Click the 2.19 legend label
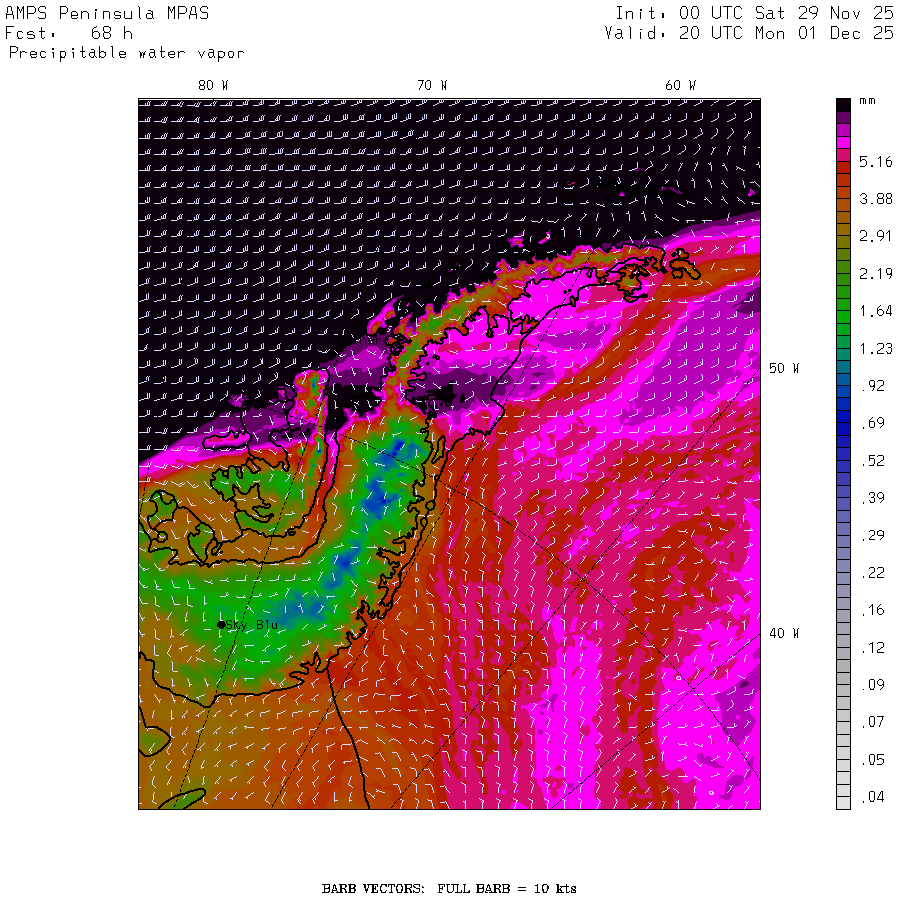Image resolution: width=900 pixels, height=900 pixels. click(874, 274)
